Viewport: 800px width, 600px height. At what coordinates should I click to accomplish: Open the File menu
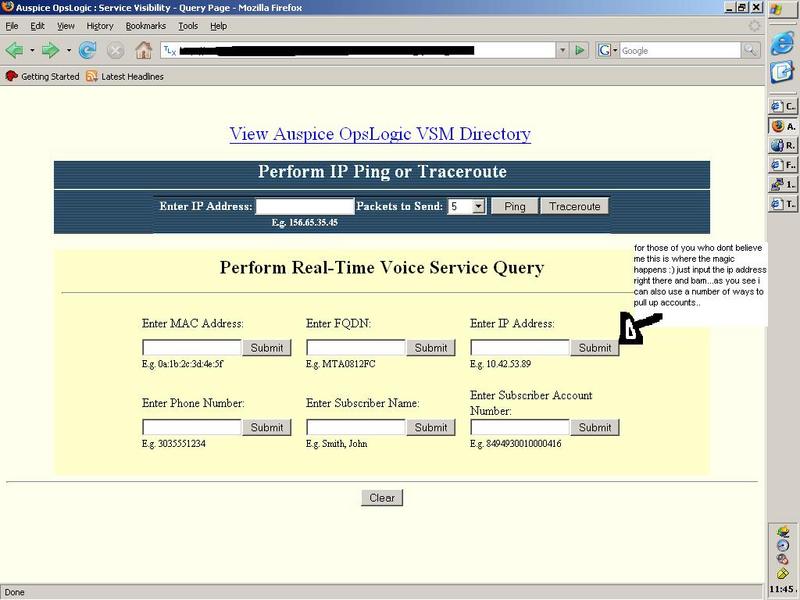point(12,26)
